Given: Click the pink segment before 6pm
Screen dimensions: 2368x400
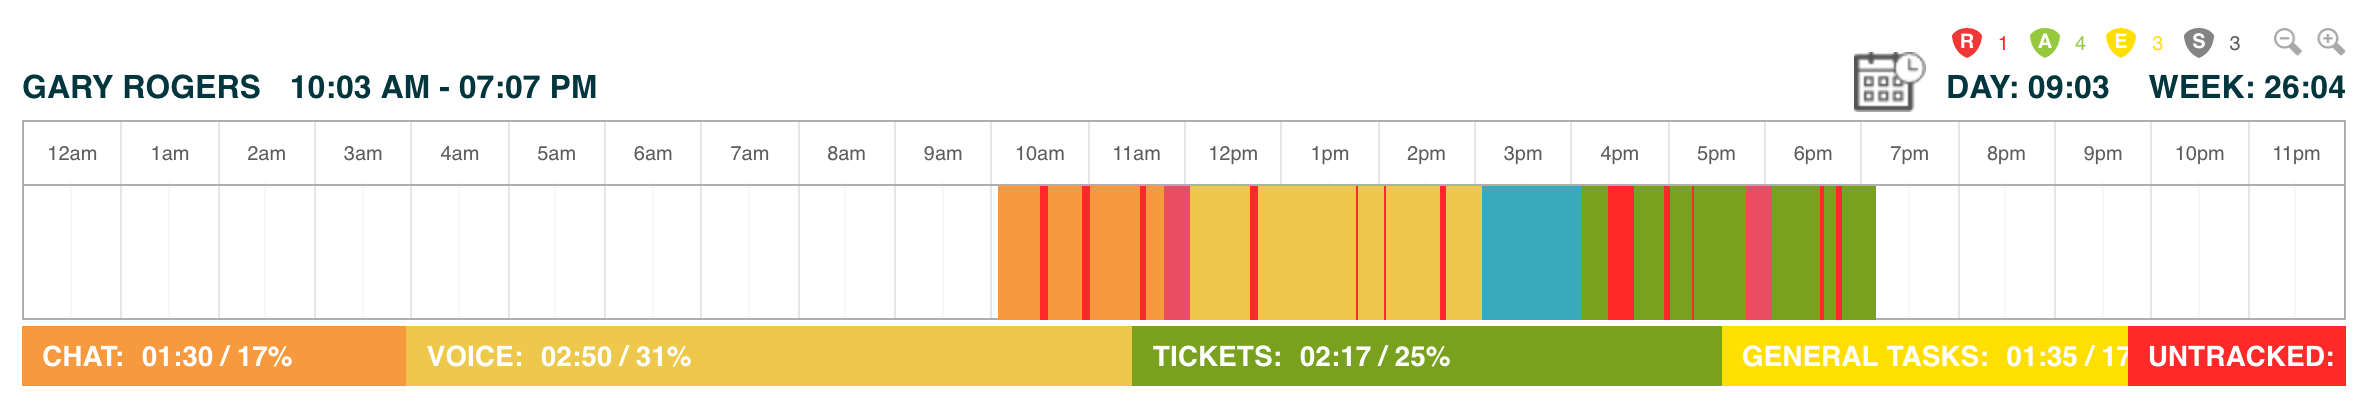Looking at the screenshot, I should tap(1758, 252).
